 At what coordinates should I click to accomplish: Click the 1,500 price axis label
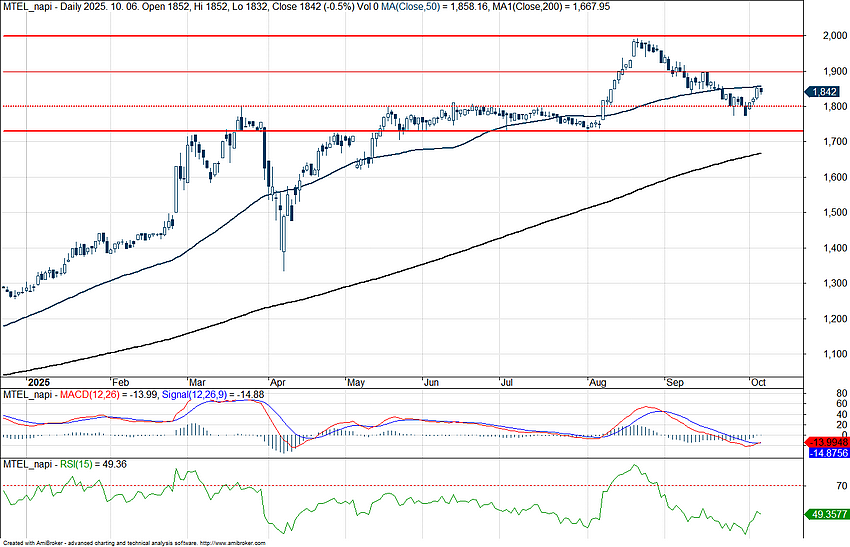tap(824, 213)
